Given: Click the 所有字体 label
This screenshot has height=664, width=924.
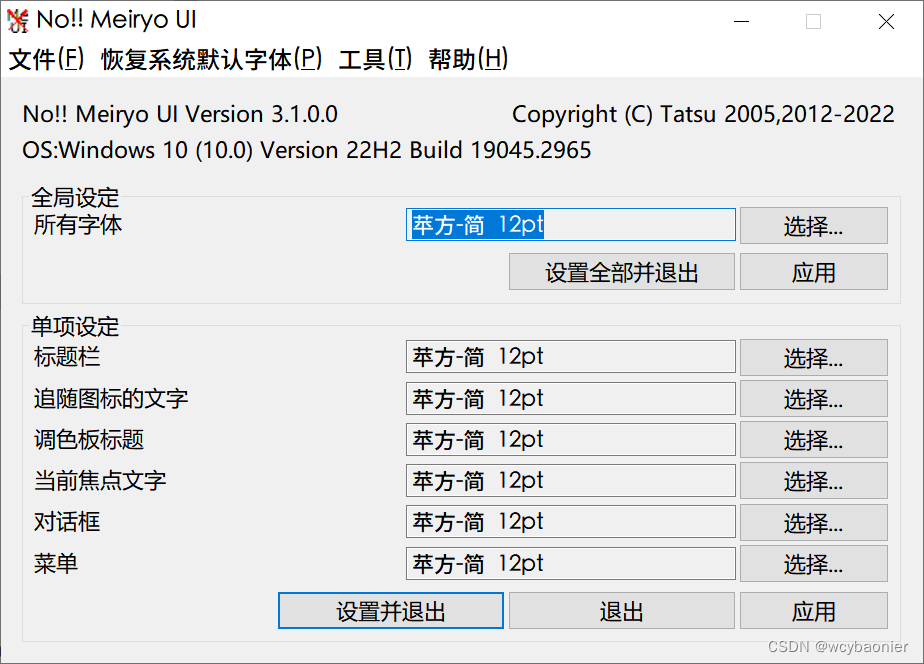Looking at the screenshot, I should [77, 224].
